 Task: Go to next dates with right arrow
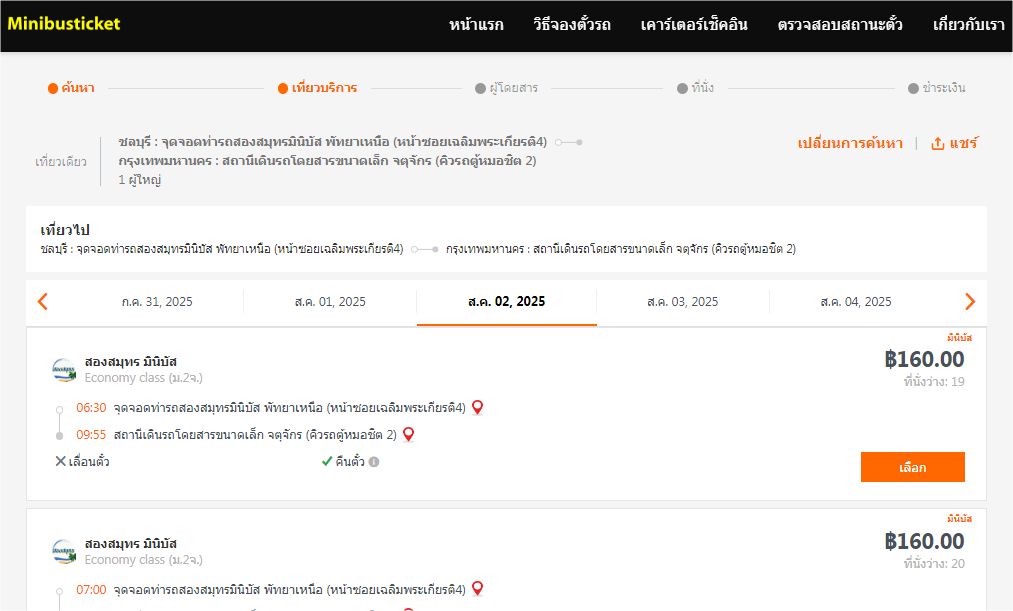[969, 301]
